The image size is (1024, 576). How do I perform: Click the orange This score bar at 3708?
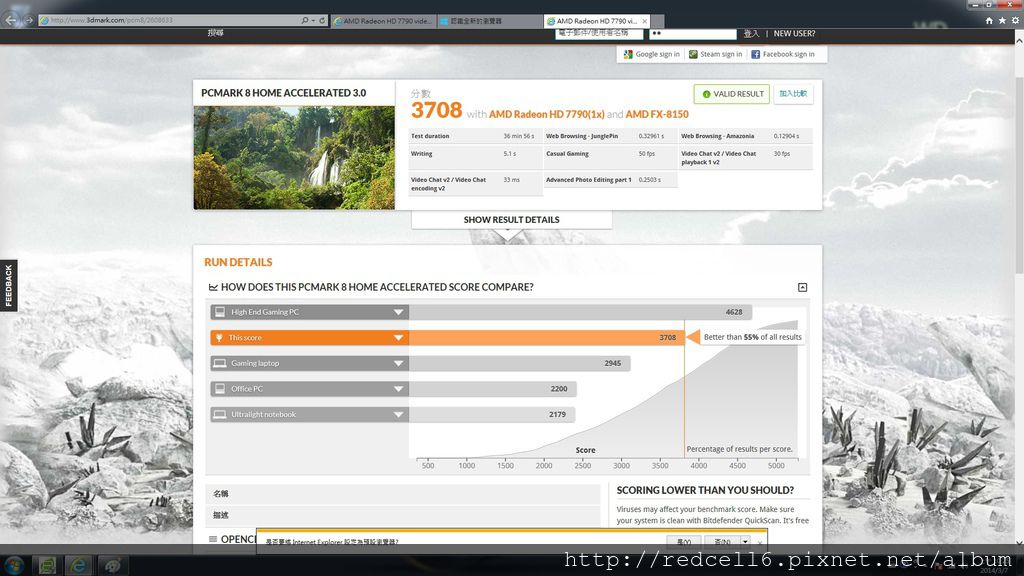point(547,338)
